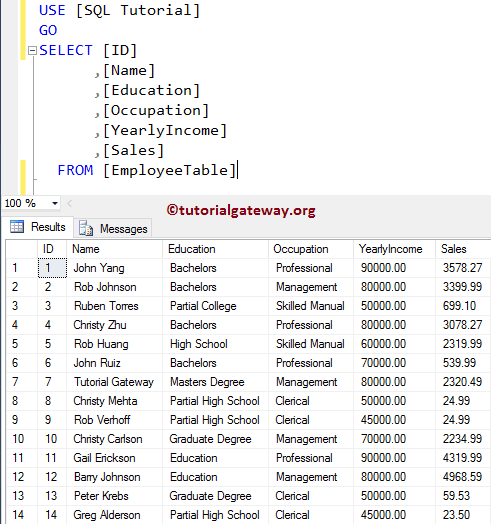Click the sales value 2320.49

coord(462,382)
